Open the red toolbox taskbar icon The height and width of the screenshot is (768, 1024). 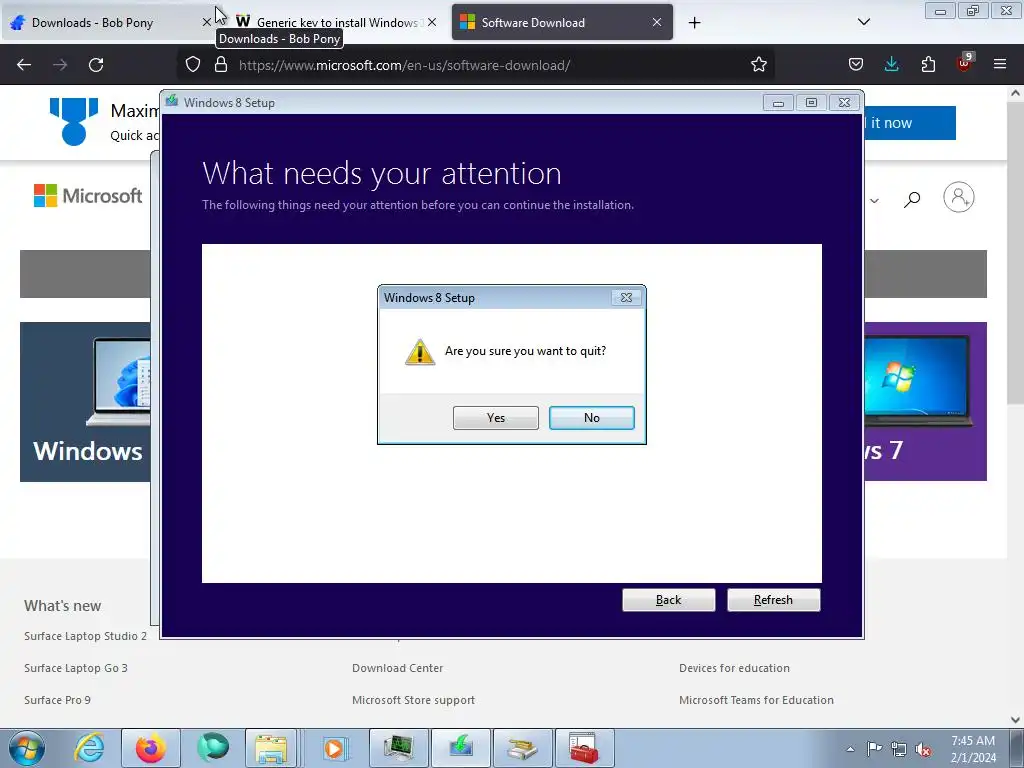point(584,748)
